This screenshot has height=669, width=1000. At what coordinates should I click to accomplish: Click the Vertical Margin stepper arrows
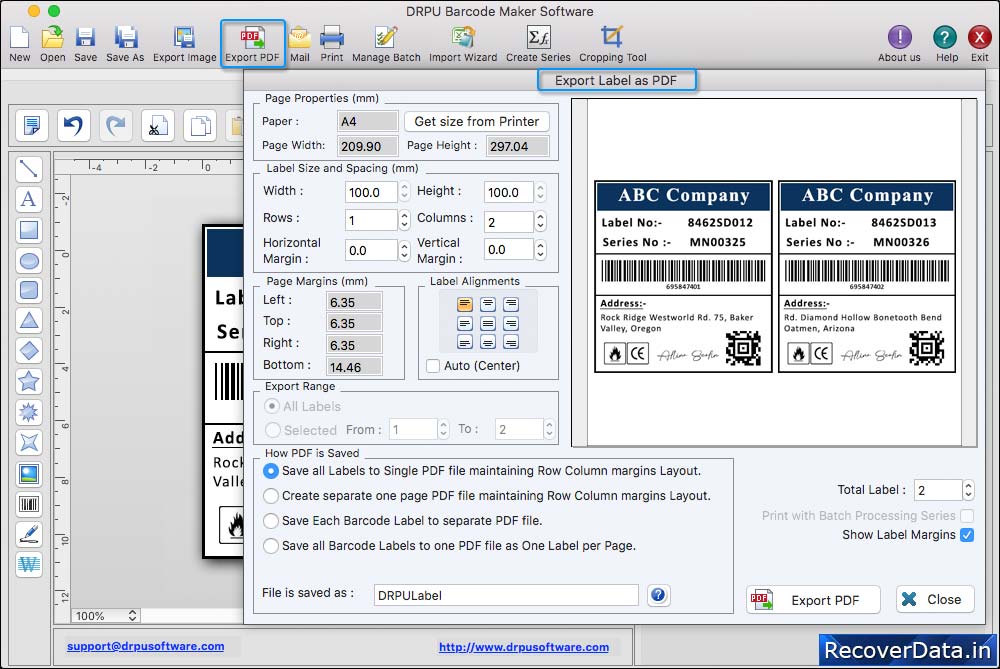click(540, 249)
